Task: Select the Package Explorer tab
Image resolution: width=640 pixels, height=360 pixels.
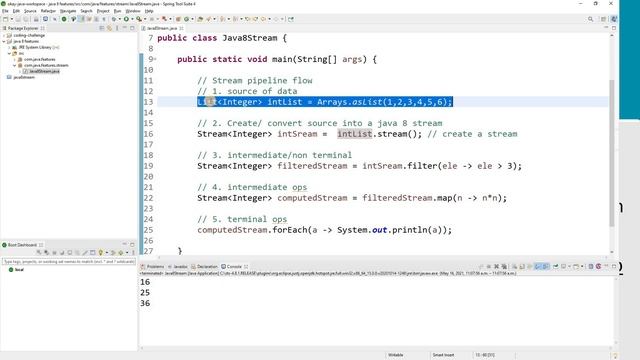Action: point(22,28)
